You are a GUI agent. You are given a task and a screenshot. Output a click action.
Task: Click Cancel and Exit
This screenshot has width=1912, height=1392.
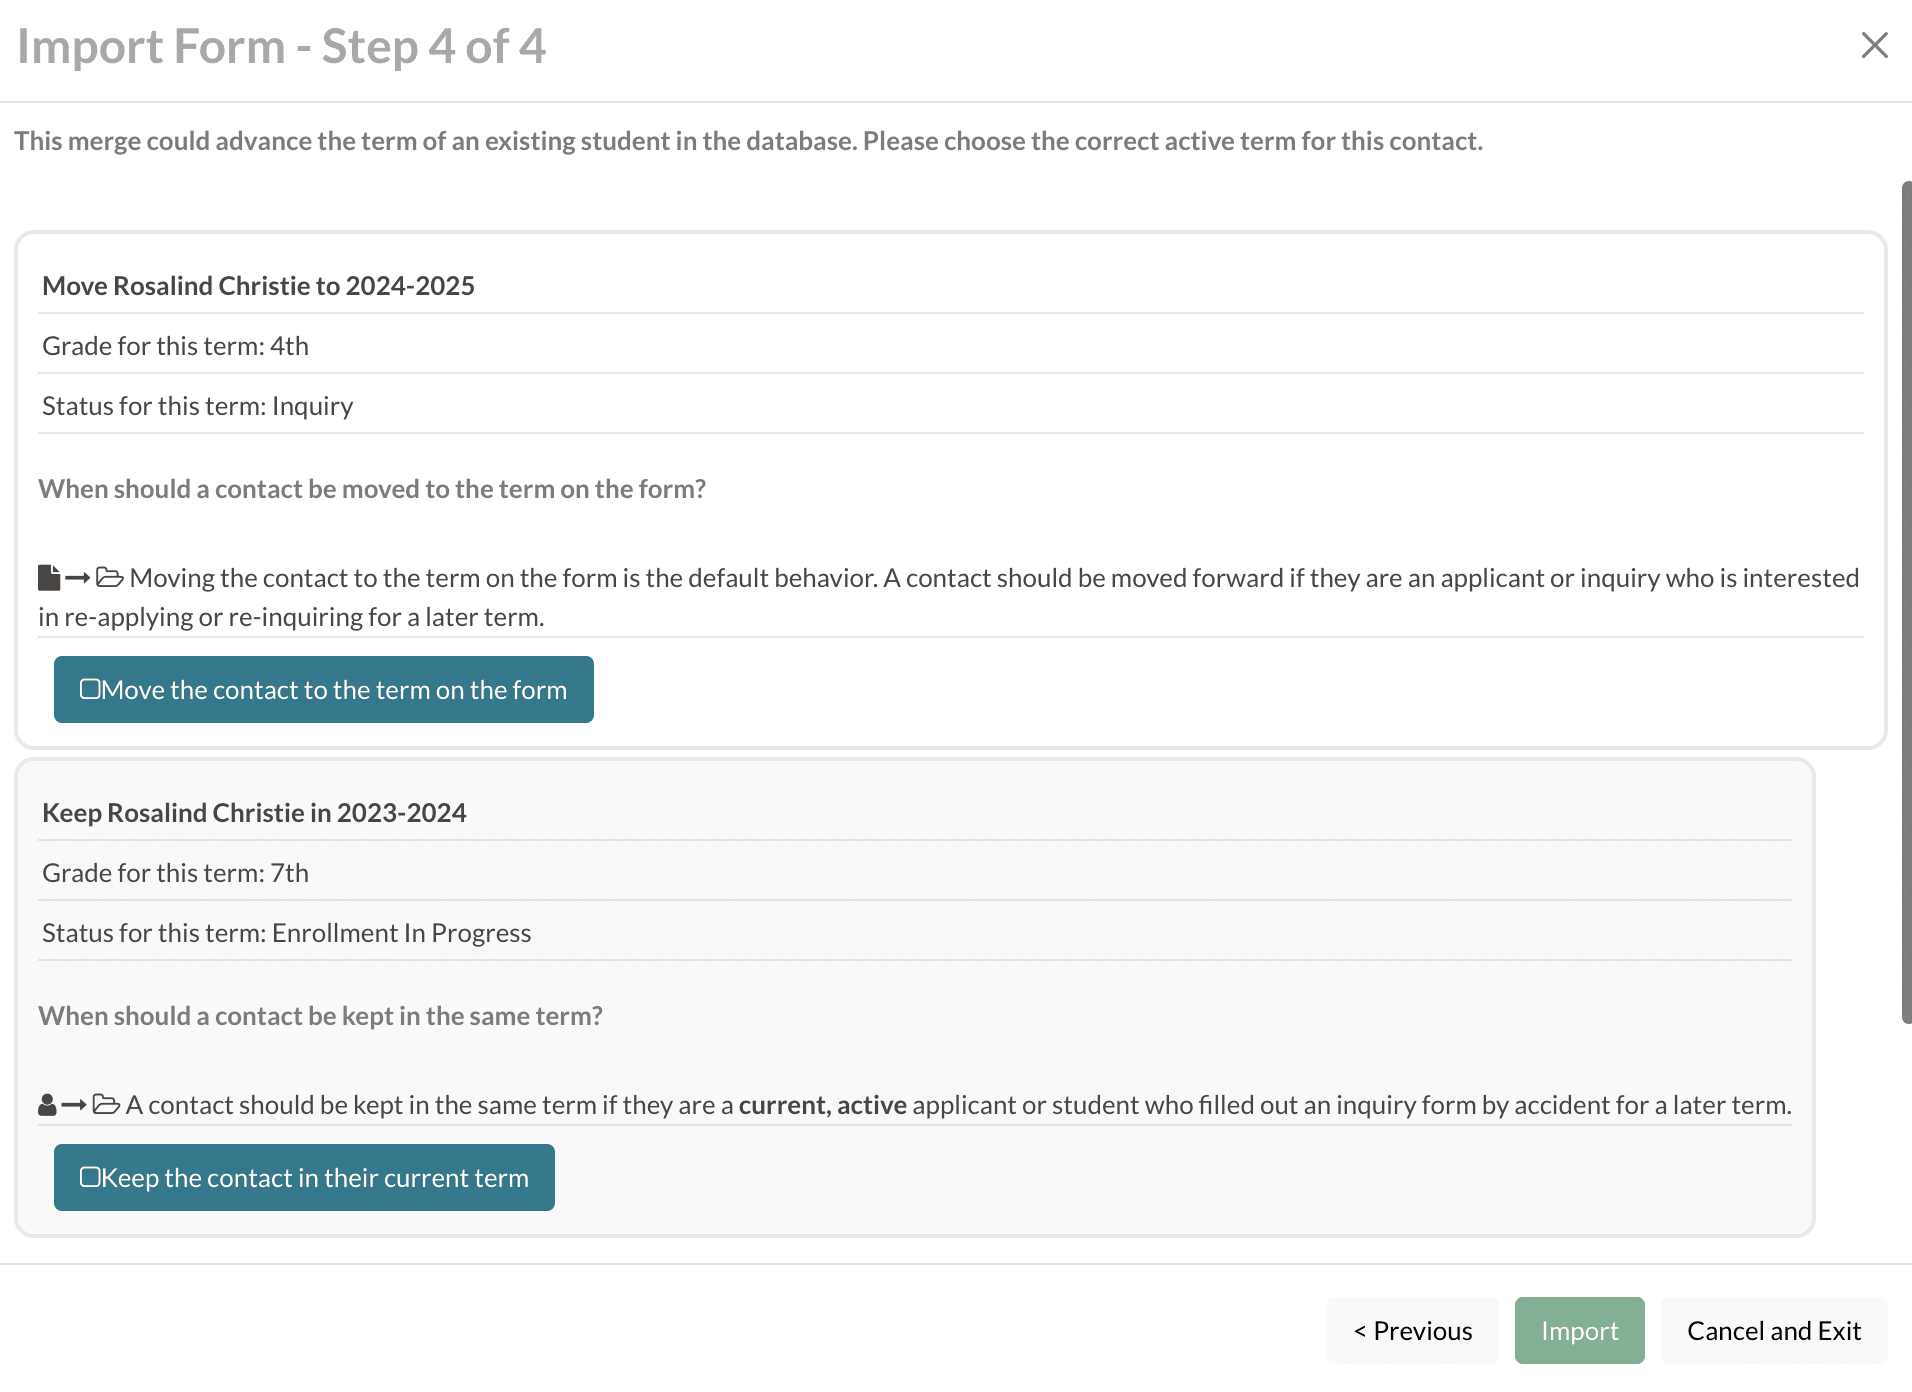tap(1773, 1330)
